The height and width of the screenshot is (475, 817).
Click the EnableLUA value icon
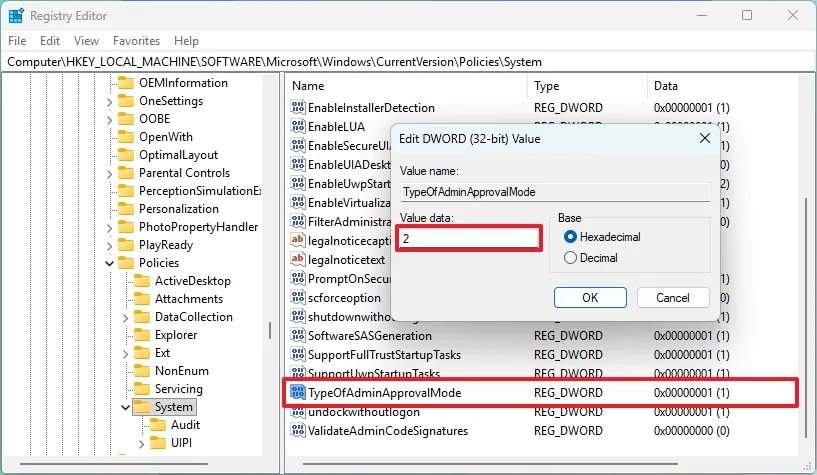[x=298, y=127]
